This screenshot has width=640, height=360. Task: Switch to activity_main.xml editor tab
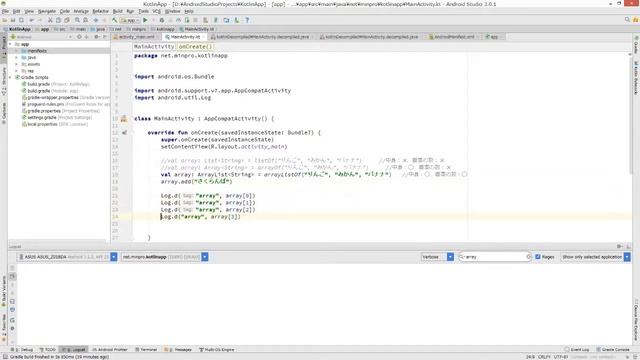136,37
